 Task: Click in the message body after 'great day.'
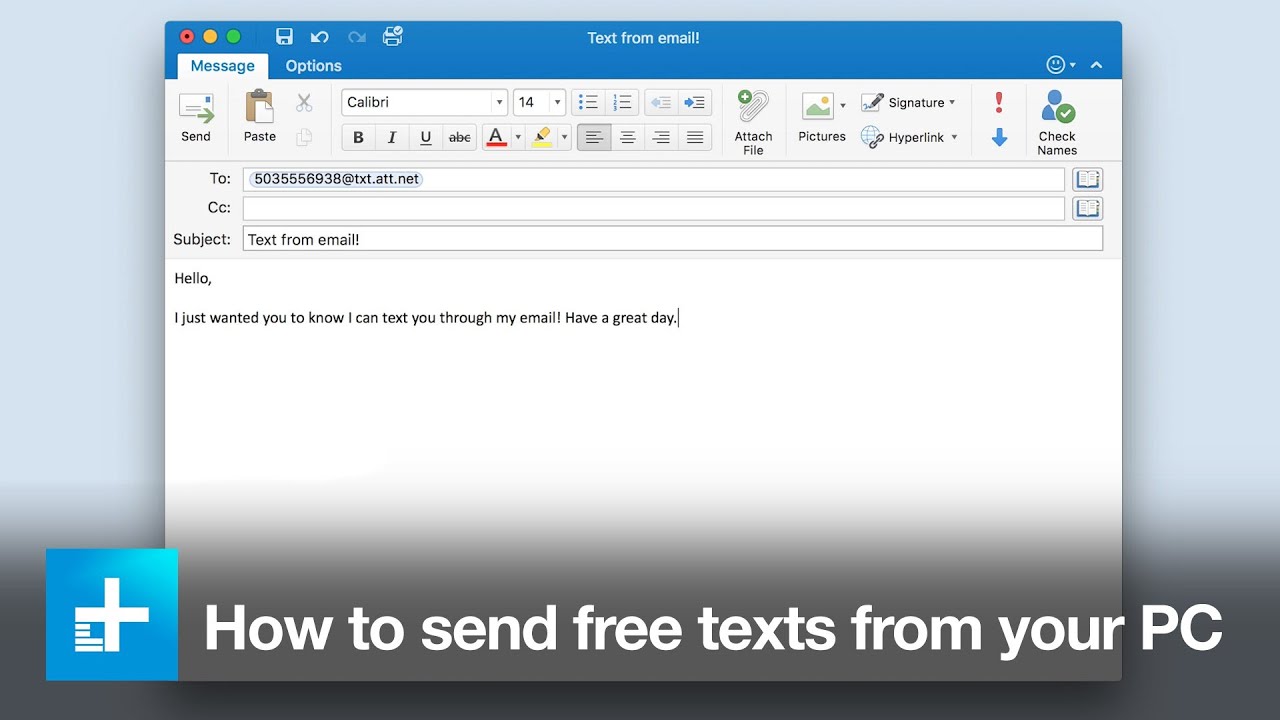tap(679, 318)
